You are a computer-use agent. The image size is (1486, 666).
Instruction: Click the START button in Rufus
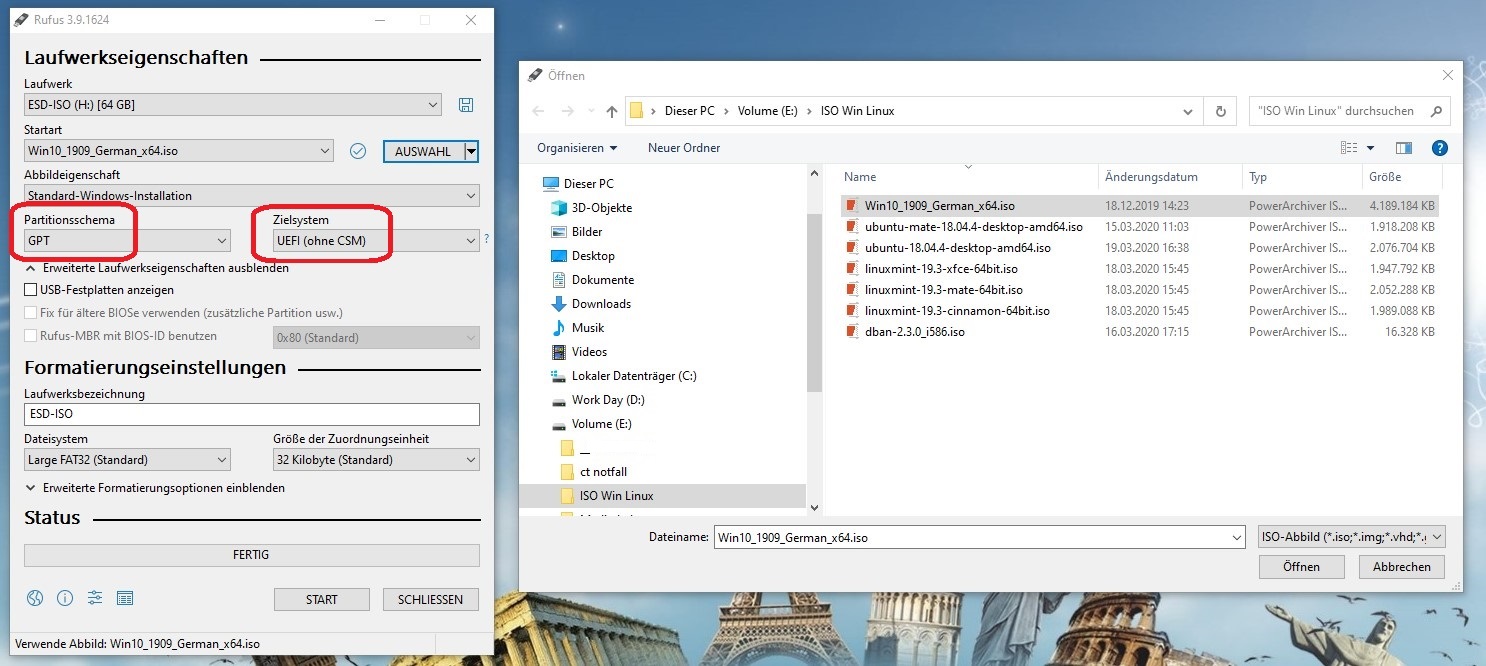click(x=322, y=599)
